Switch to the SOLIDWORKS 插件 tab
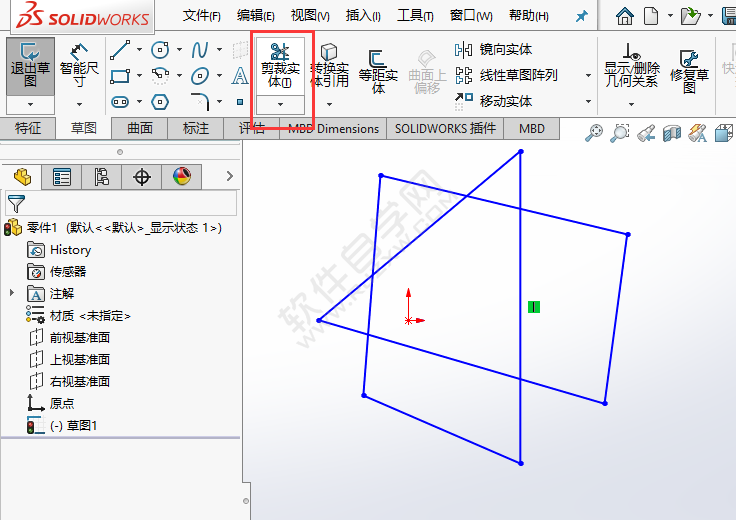The image size is (736, 520). (445, 129)
